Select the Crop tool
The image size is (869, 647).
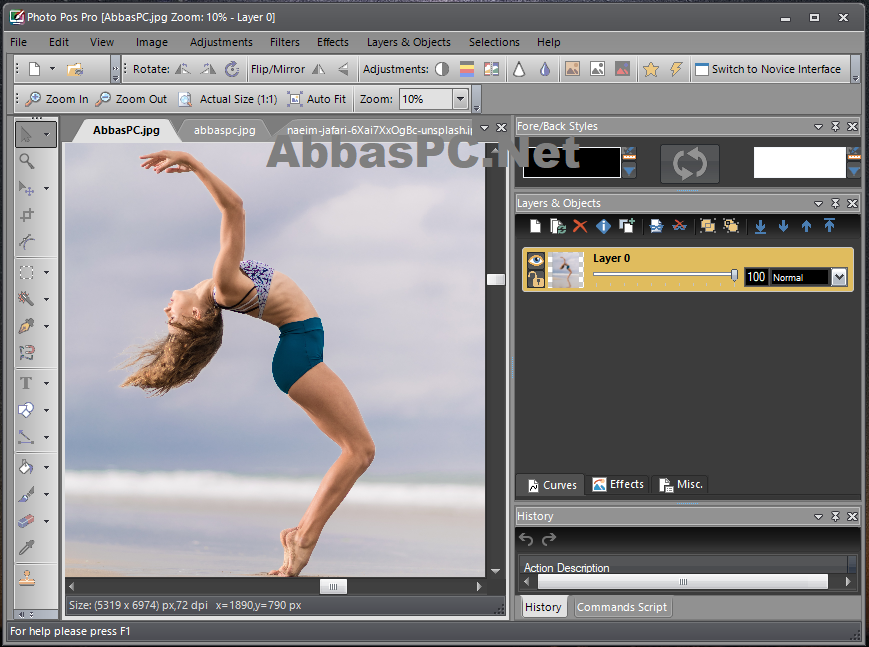coord(27,215)
